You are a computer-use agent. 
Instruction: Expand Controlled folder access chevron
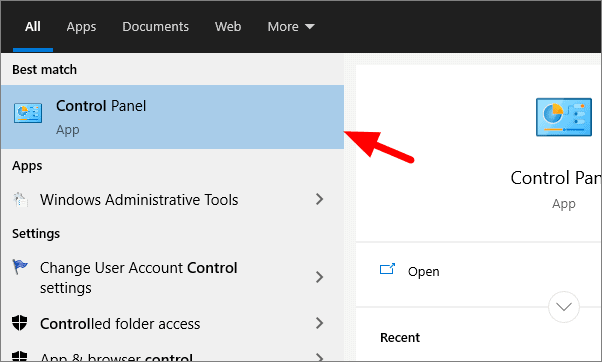(319, 323)
